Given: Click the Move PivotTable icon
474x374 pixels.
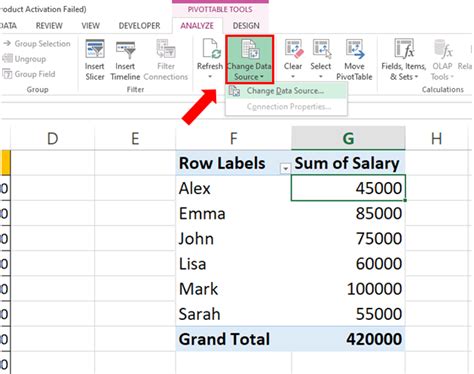Looking at the screenshot, I should click(355, 49).
